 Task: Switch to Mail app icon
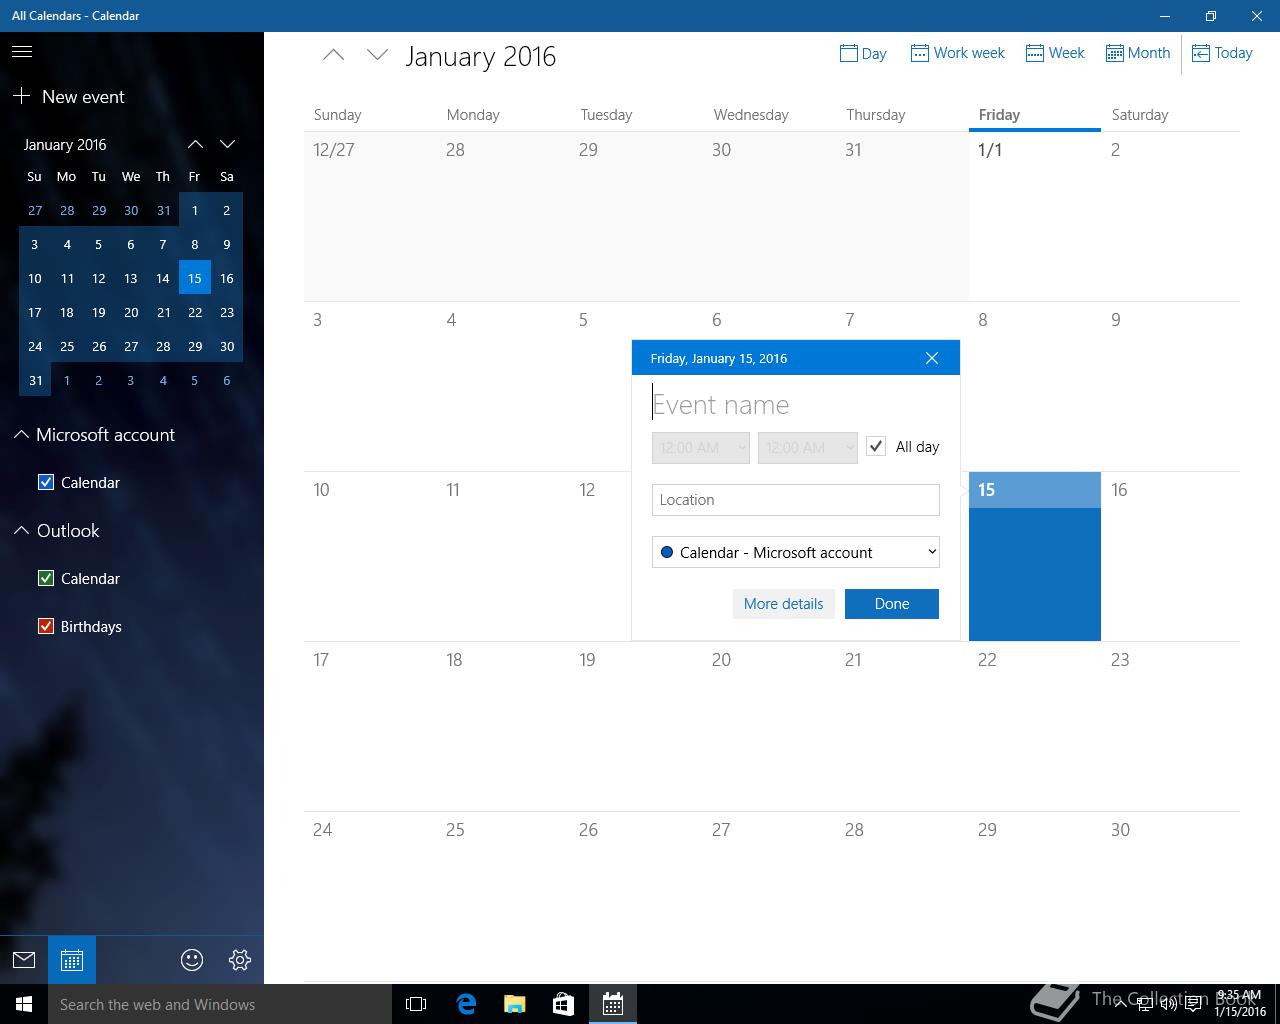24,960
